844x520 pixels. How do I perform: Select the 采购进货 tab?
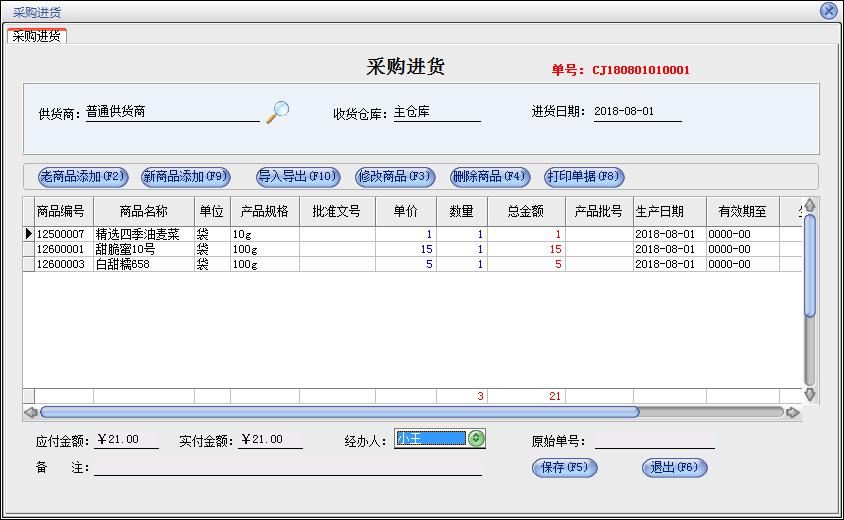click(x=37, y=36)
